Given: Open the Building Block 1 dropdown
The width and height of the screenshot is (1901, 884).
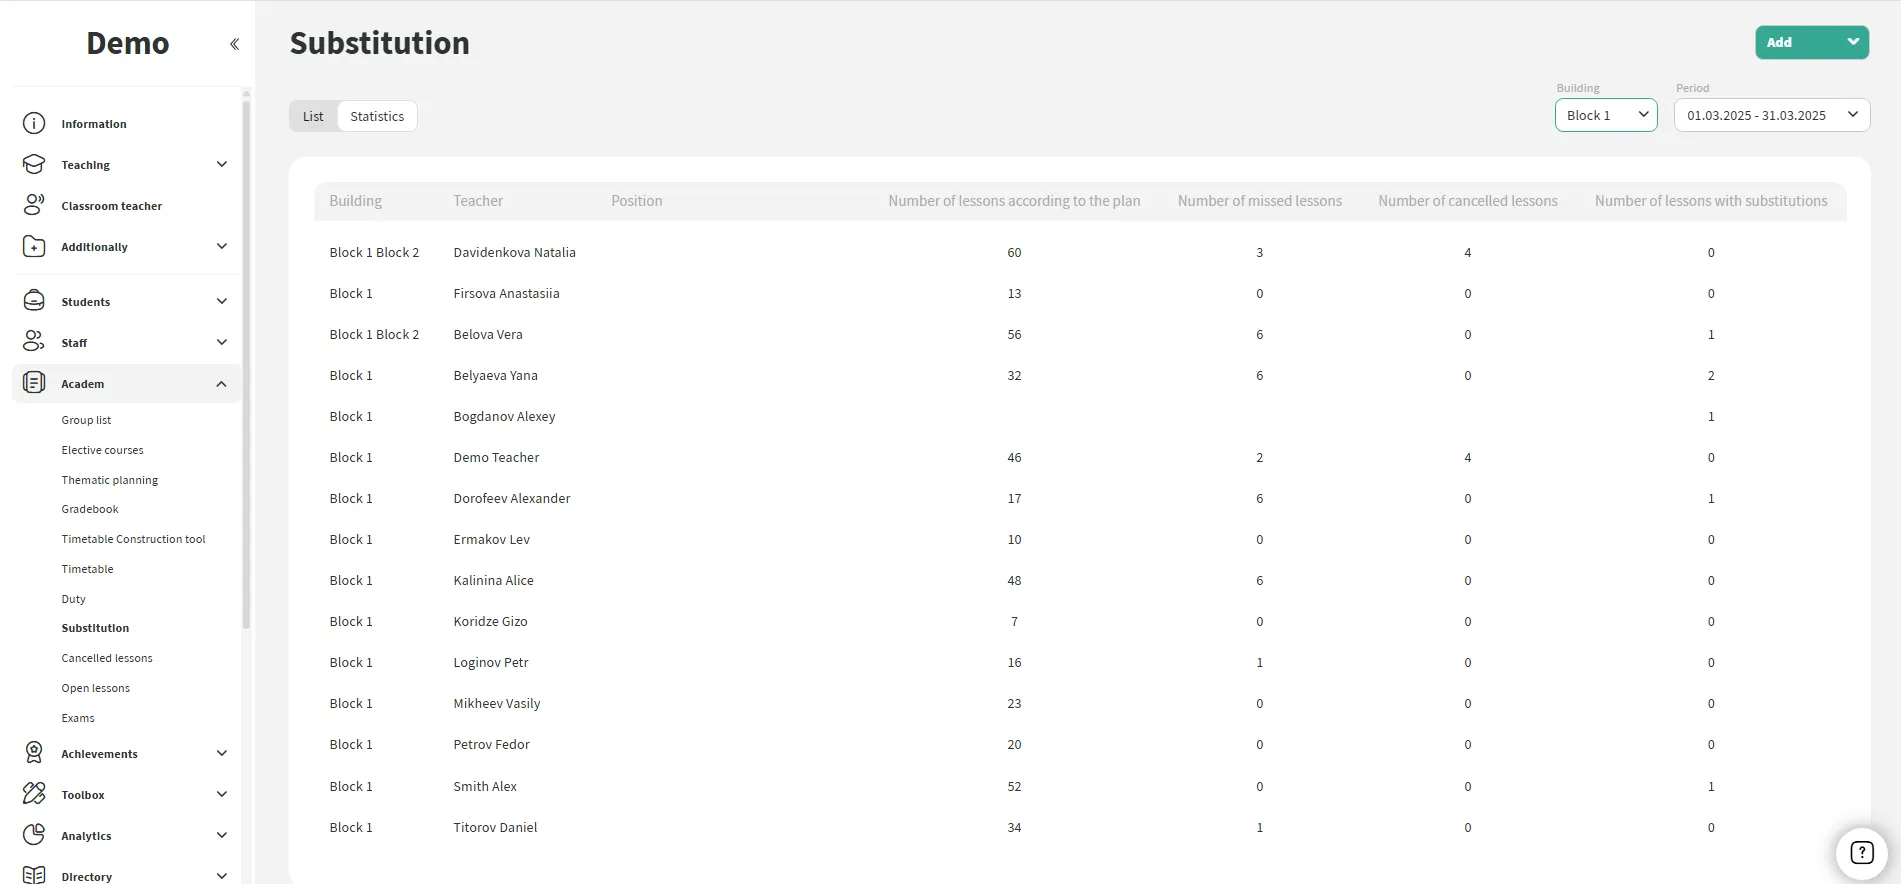Looking at the screenshot, I should [1605, 116].
